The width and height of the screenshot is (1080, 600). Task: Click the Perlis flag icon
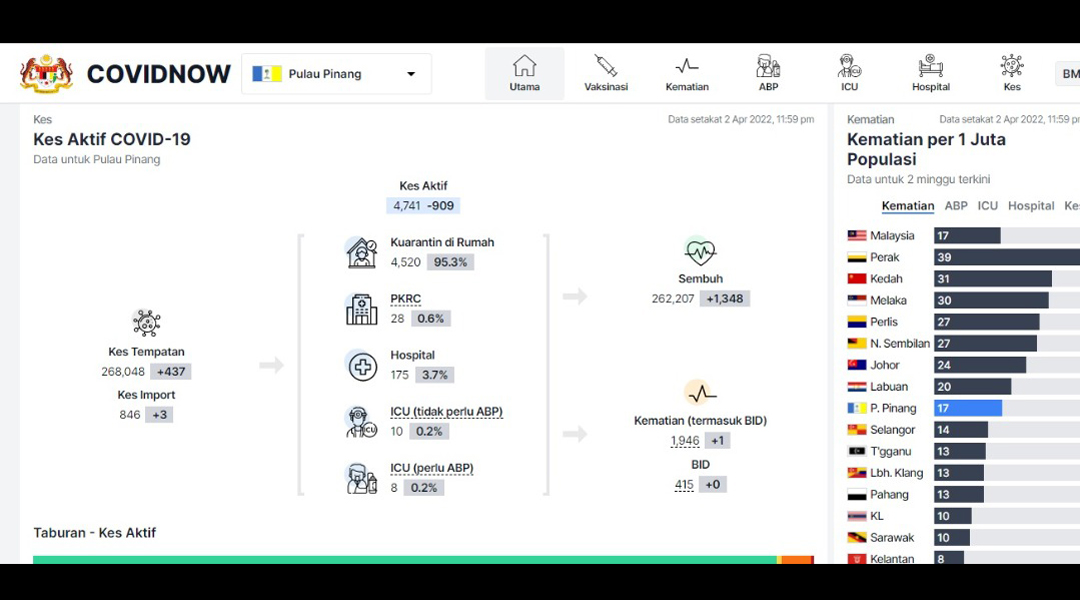coord(857,322)
